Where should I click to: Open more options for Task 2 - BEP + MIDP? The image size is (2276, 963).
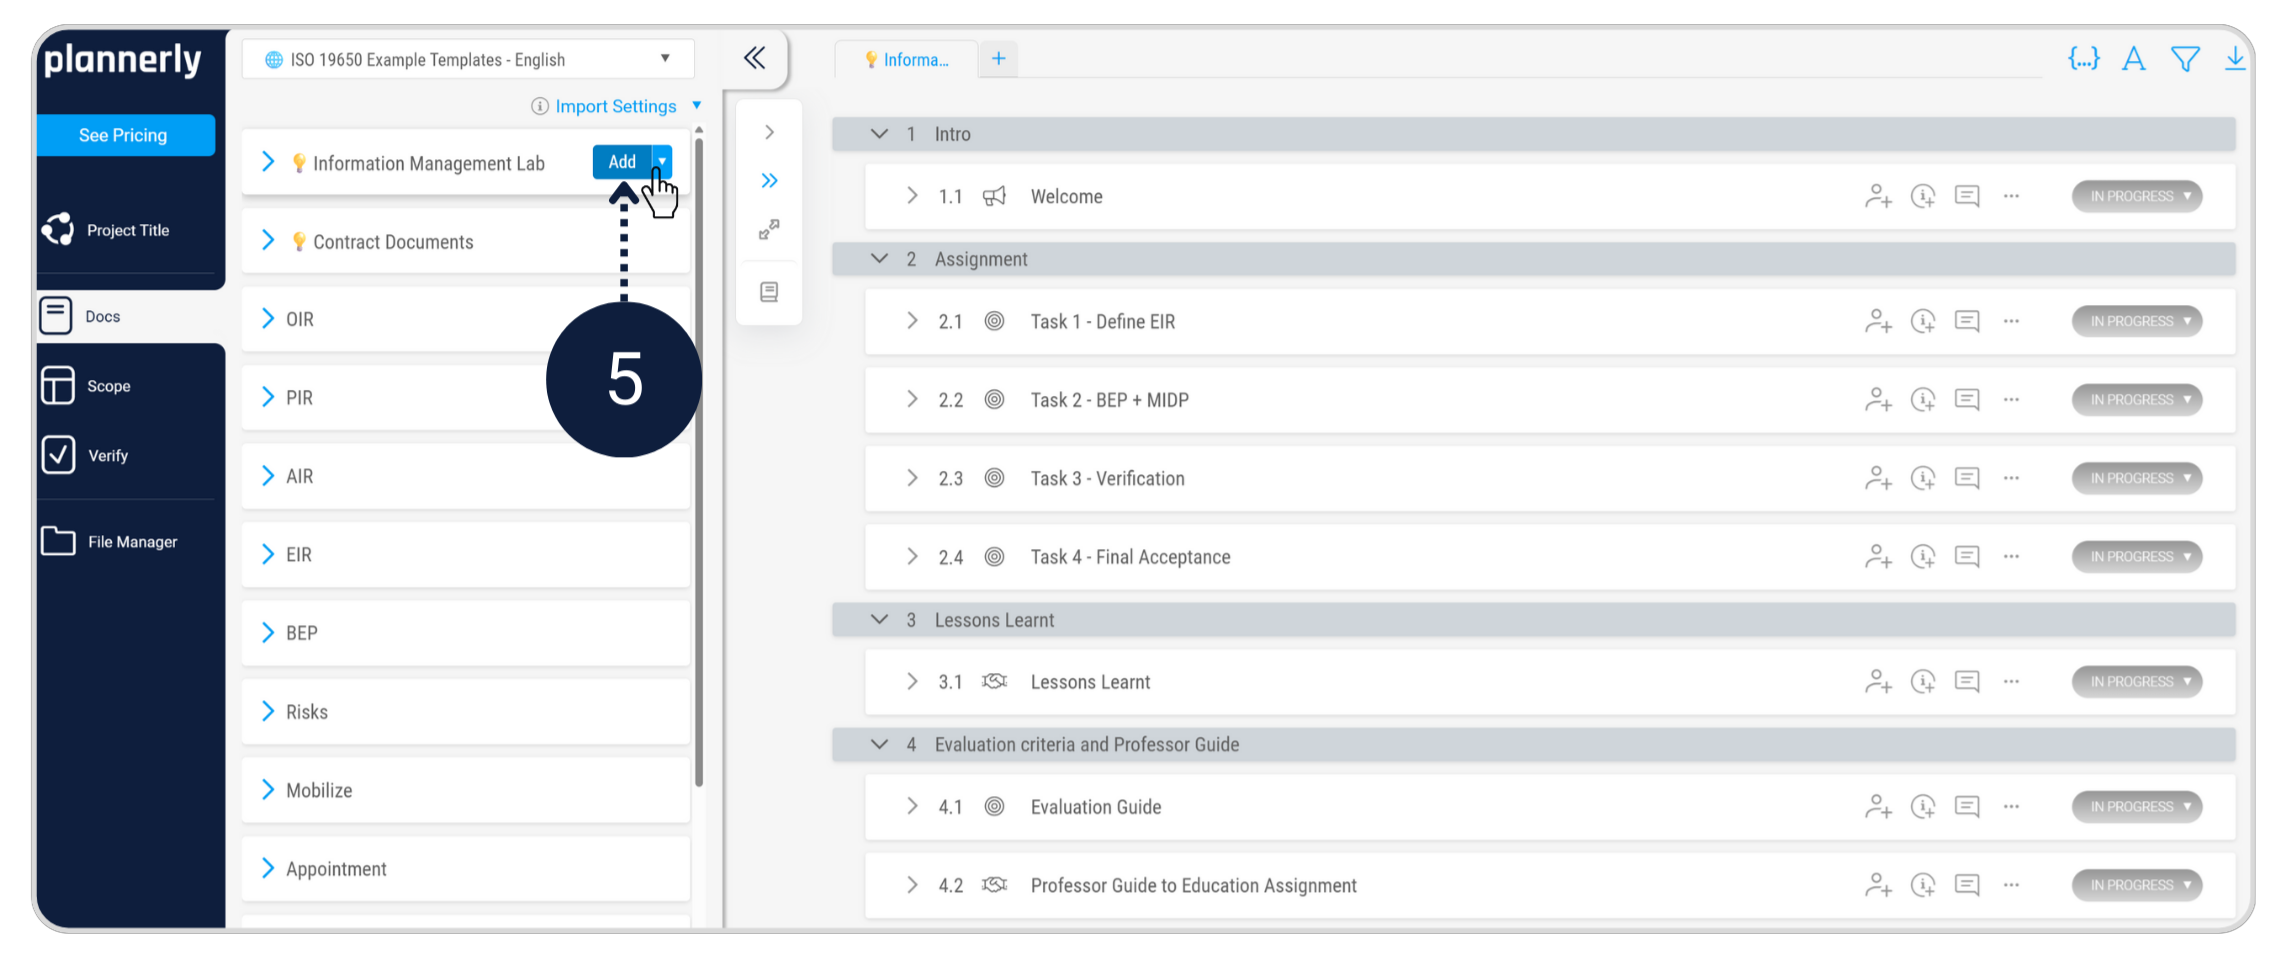click(2011, 400)
